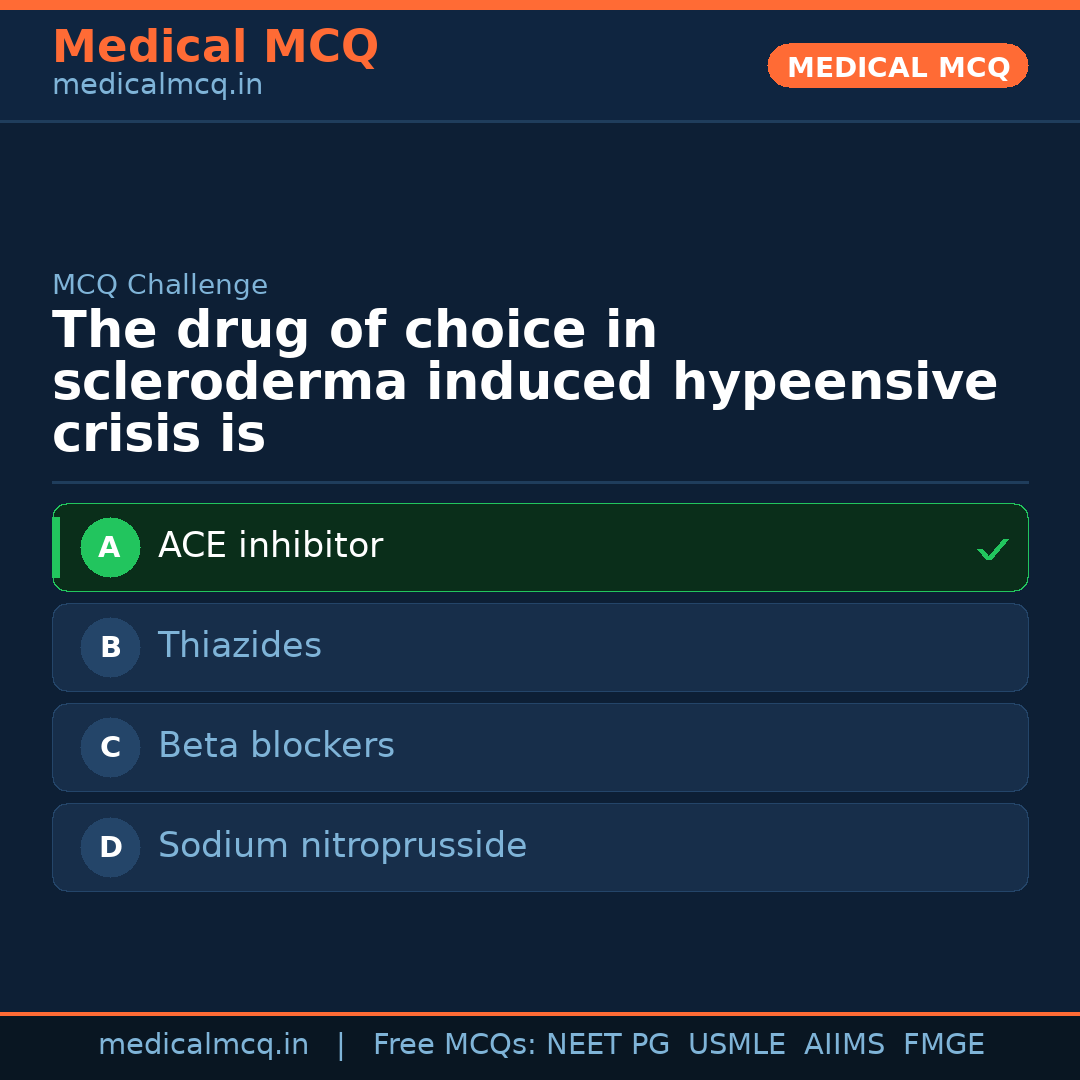This screenshot has width=1080, height=1080.
Task: Select the Sodium nitroprusside option
Action: pos(342,846)
